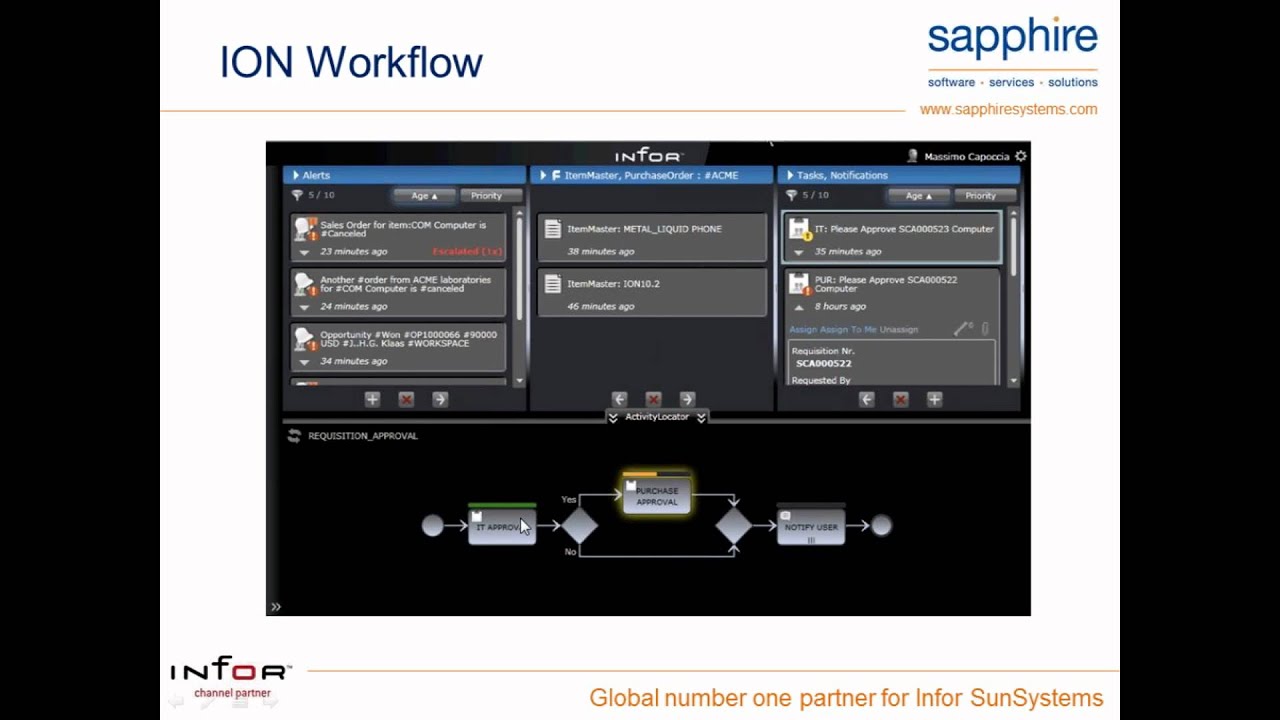Expand the Opportunity #Won alert card
Viewport: 1280px width, 720px height.
tap(305, 362)
